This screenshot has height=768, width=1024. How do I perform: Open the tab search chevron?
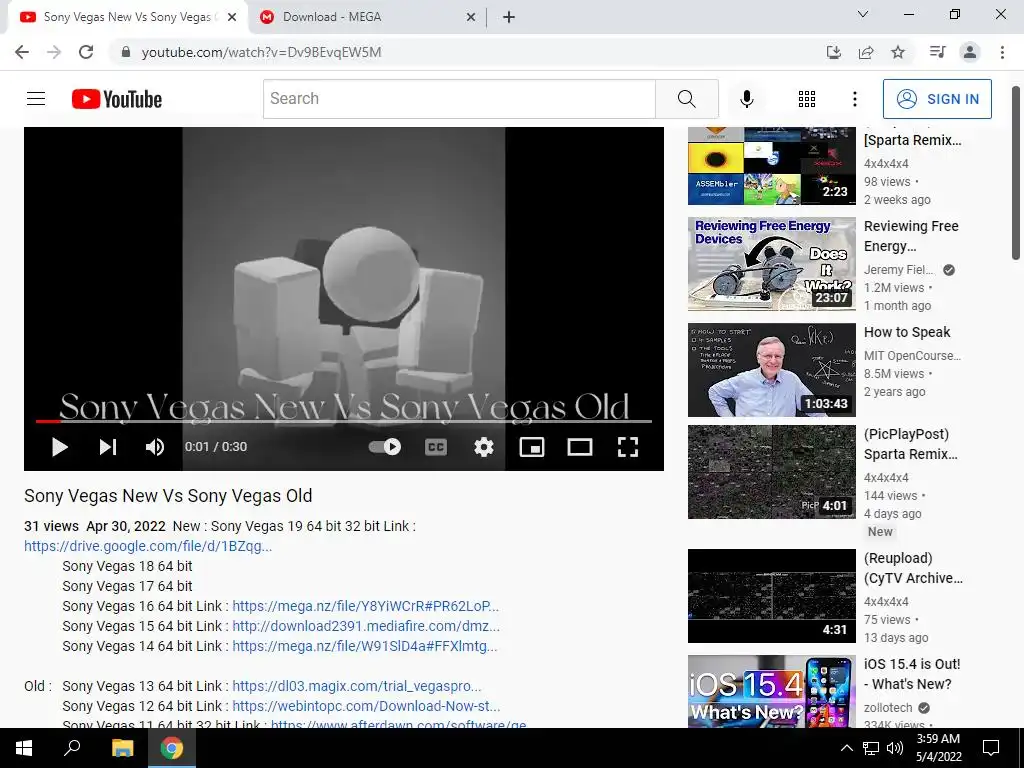pos(863,14)
